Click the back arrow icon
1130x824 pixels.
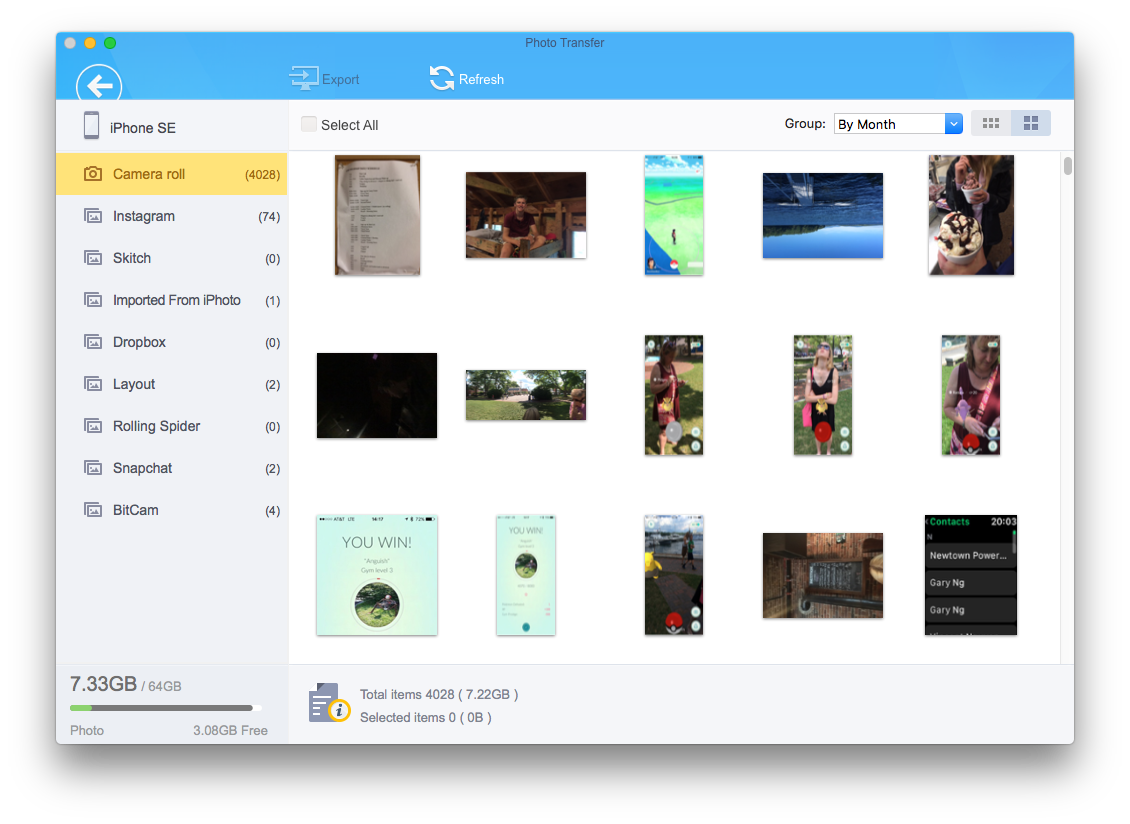pyautogui.click(x=99, y=84)
